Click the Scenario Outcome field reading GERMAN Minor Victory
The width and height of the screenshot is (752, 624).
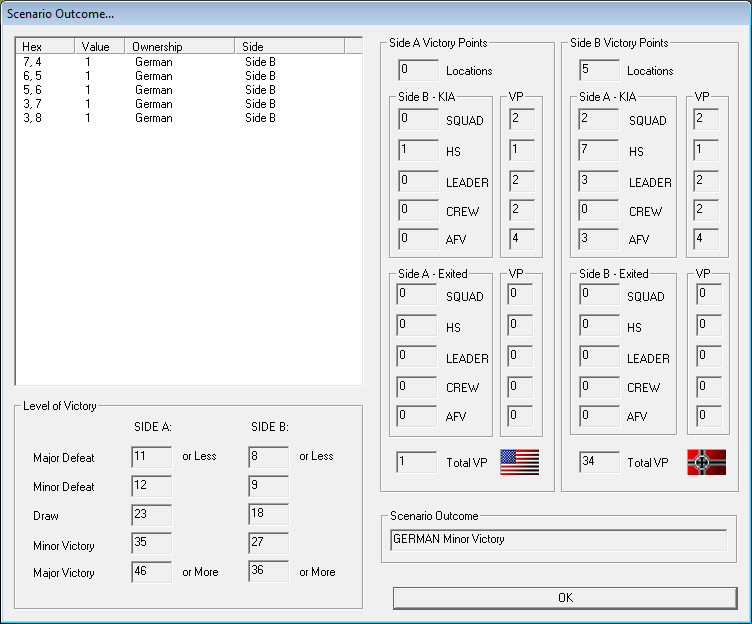559,540
